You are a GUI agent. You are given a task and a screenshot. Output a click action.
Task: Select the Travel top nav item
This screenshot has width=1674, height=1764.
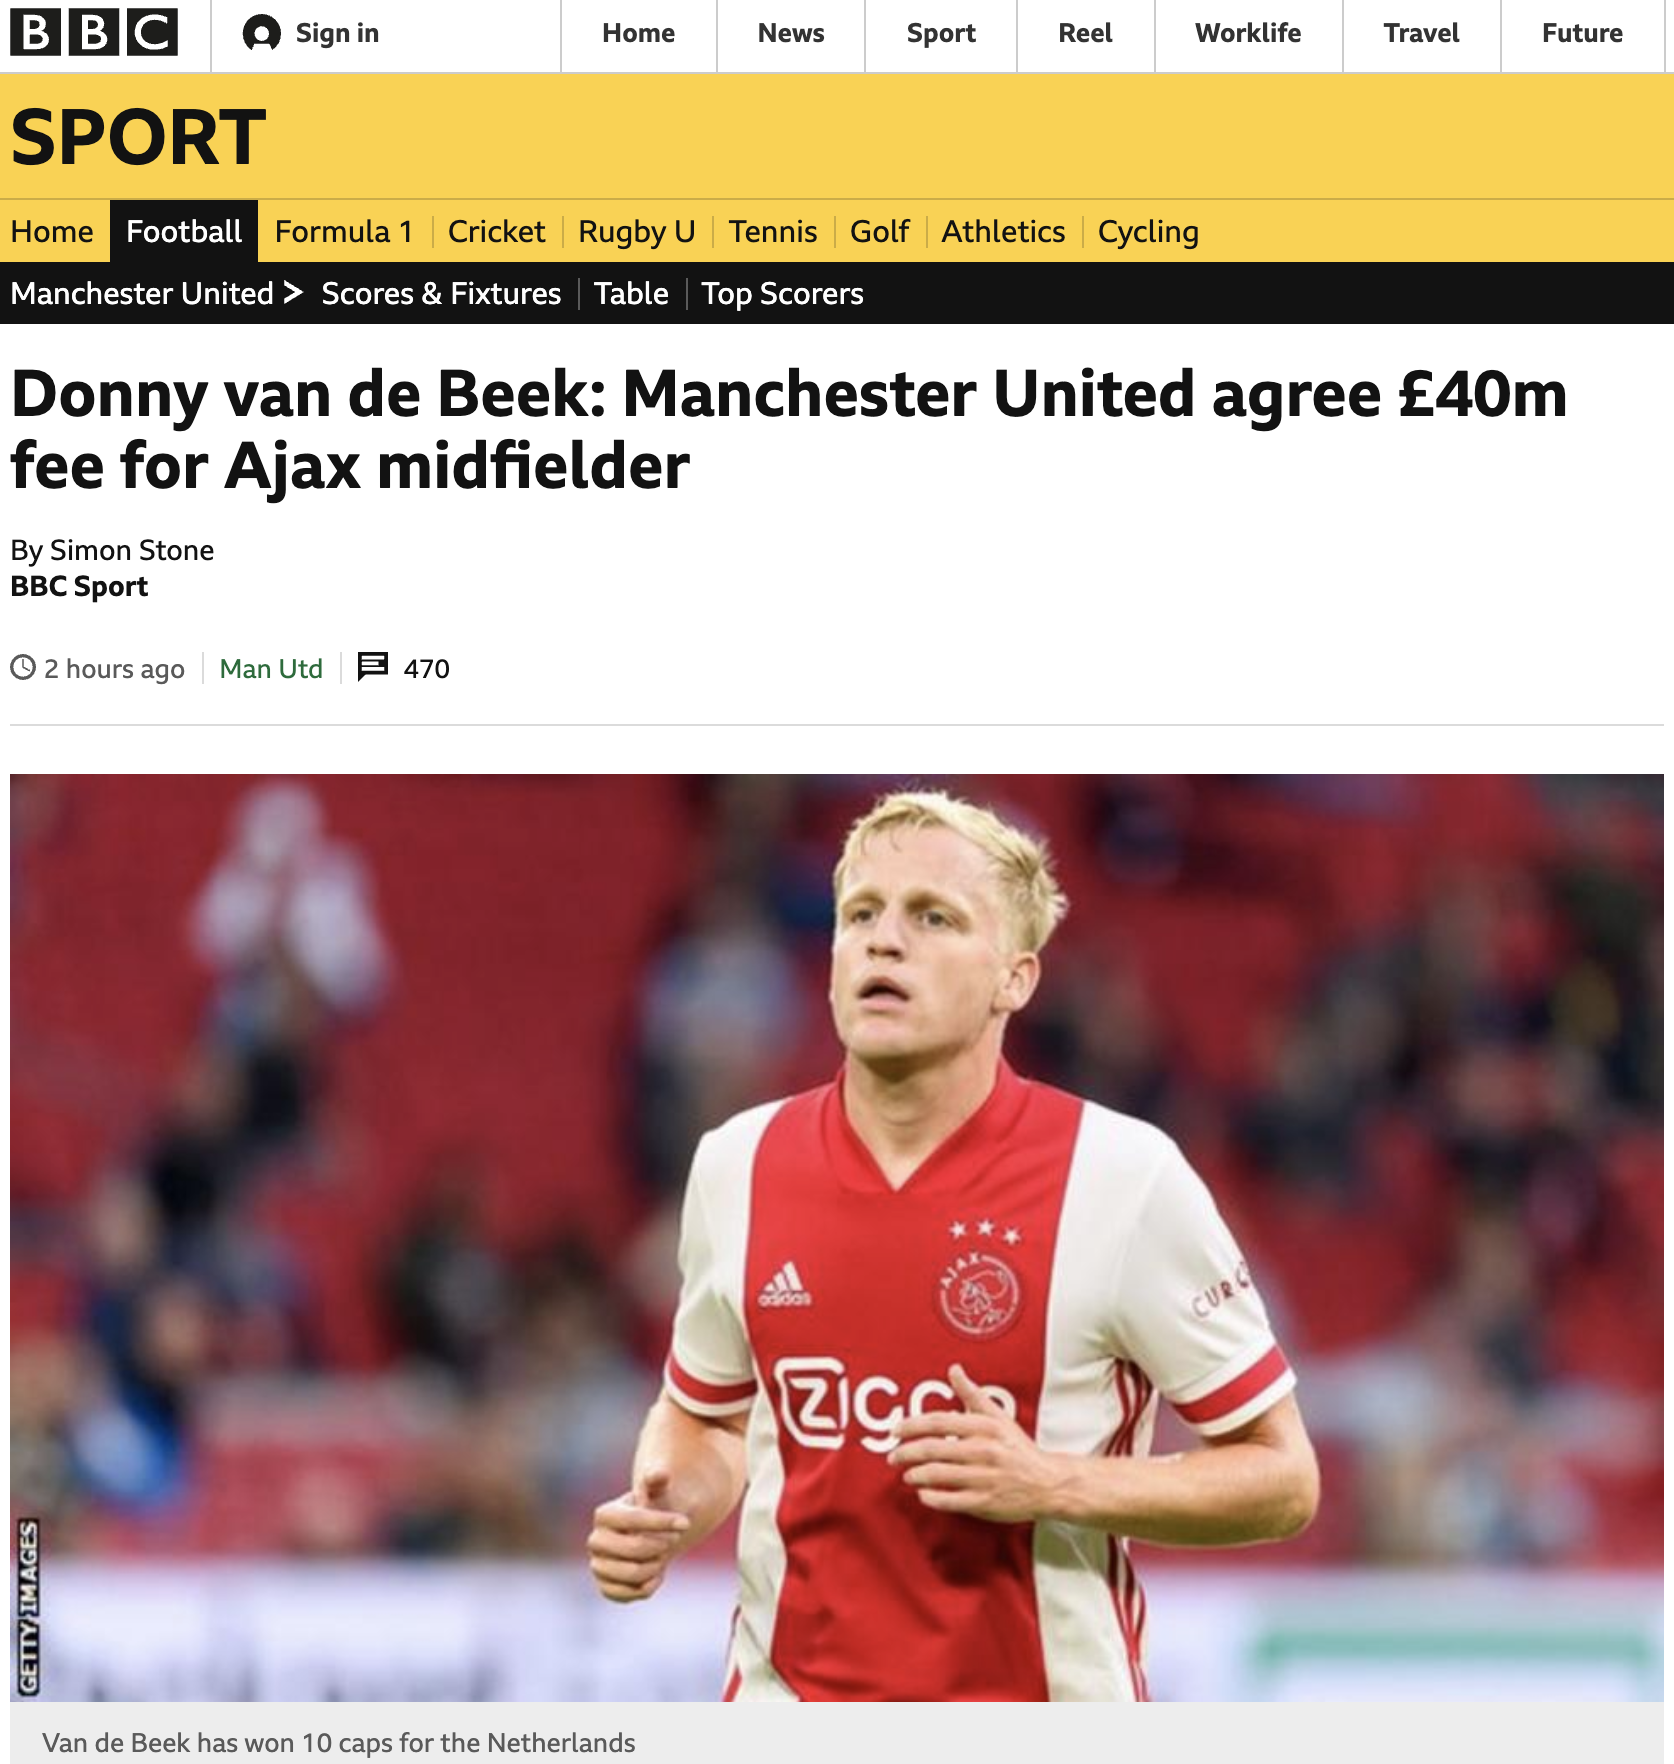click(1421, 33)
